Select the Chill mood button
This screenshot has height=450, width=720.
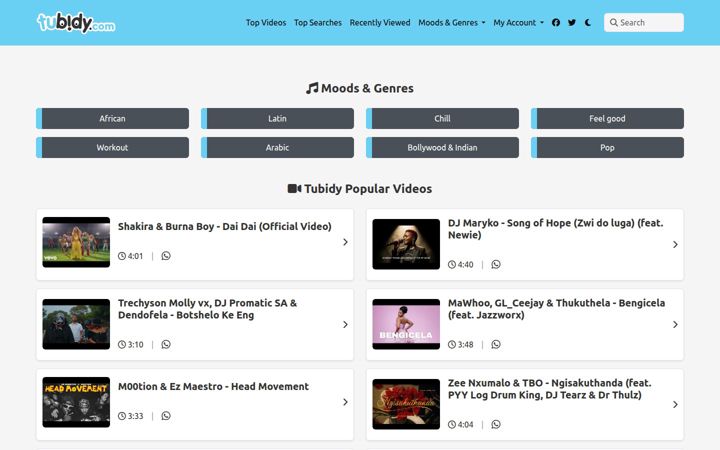click(x=442, y=118)
